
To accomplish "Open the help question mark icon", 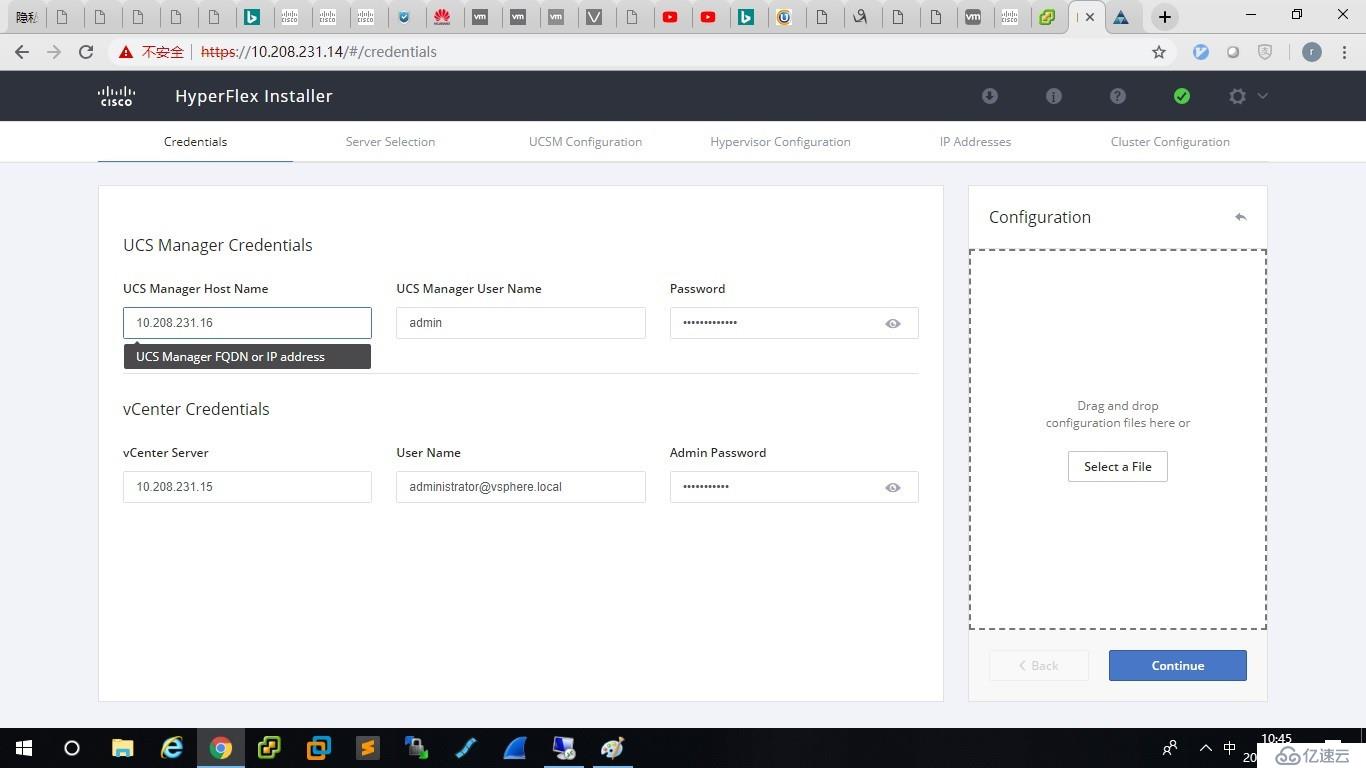I will 1118,96.
